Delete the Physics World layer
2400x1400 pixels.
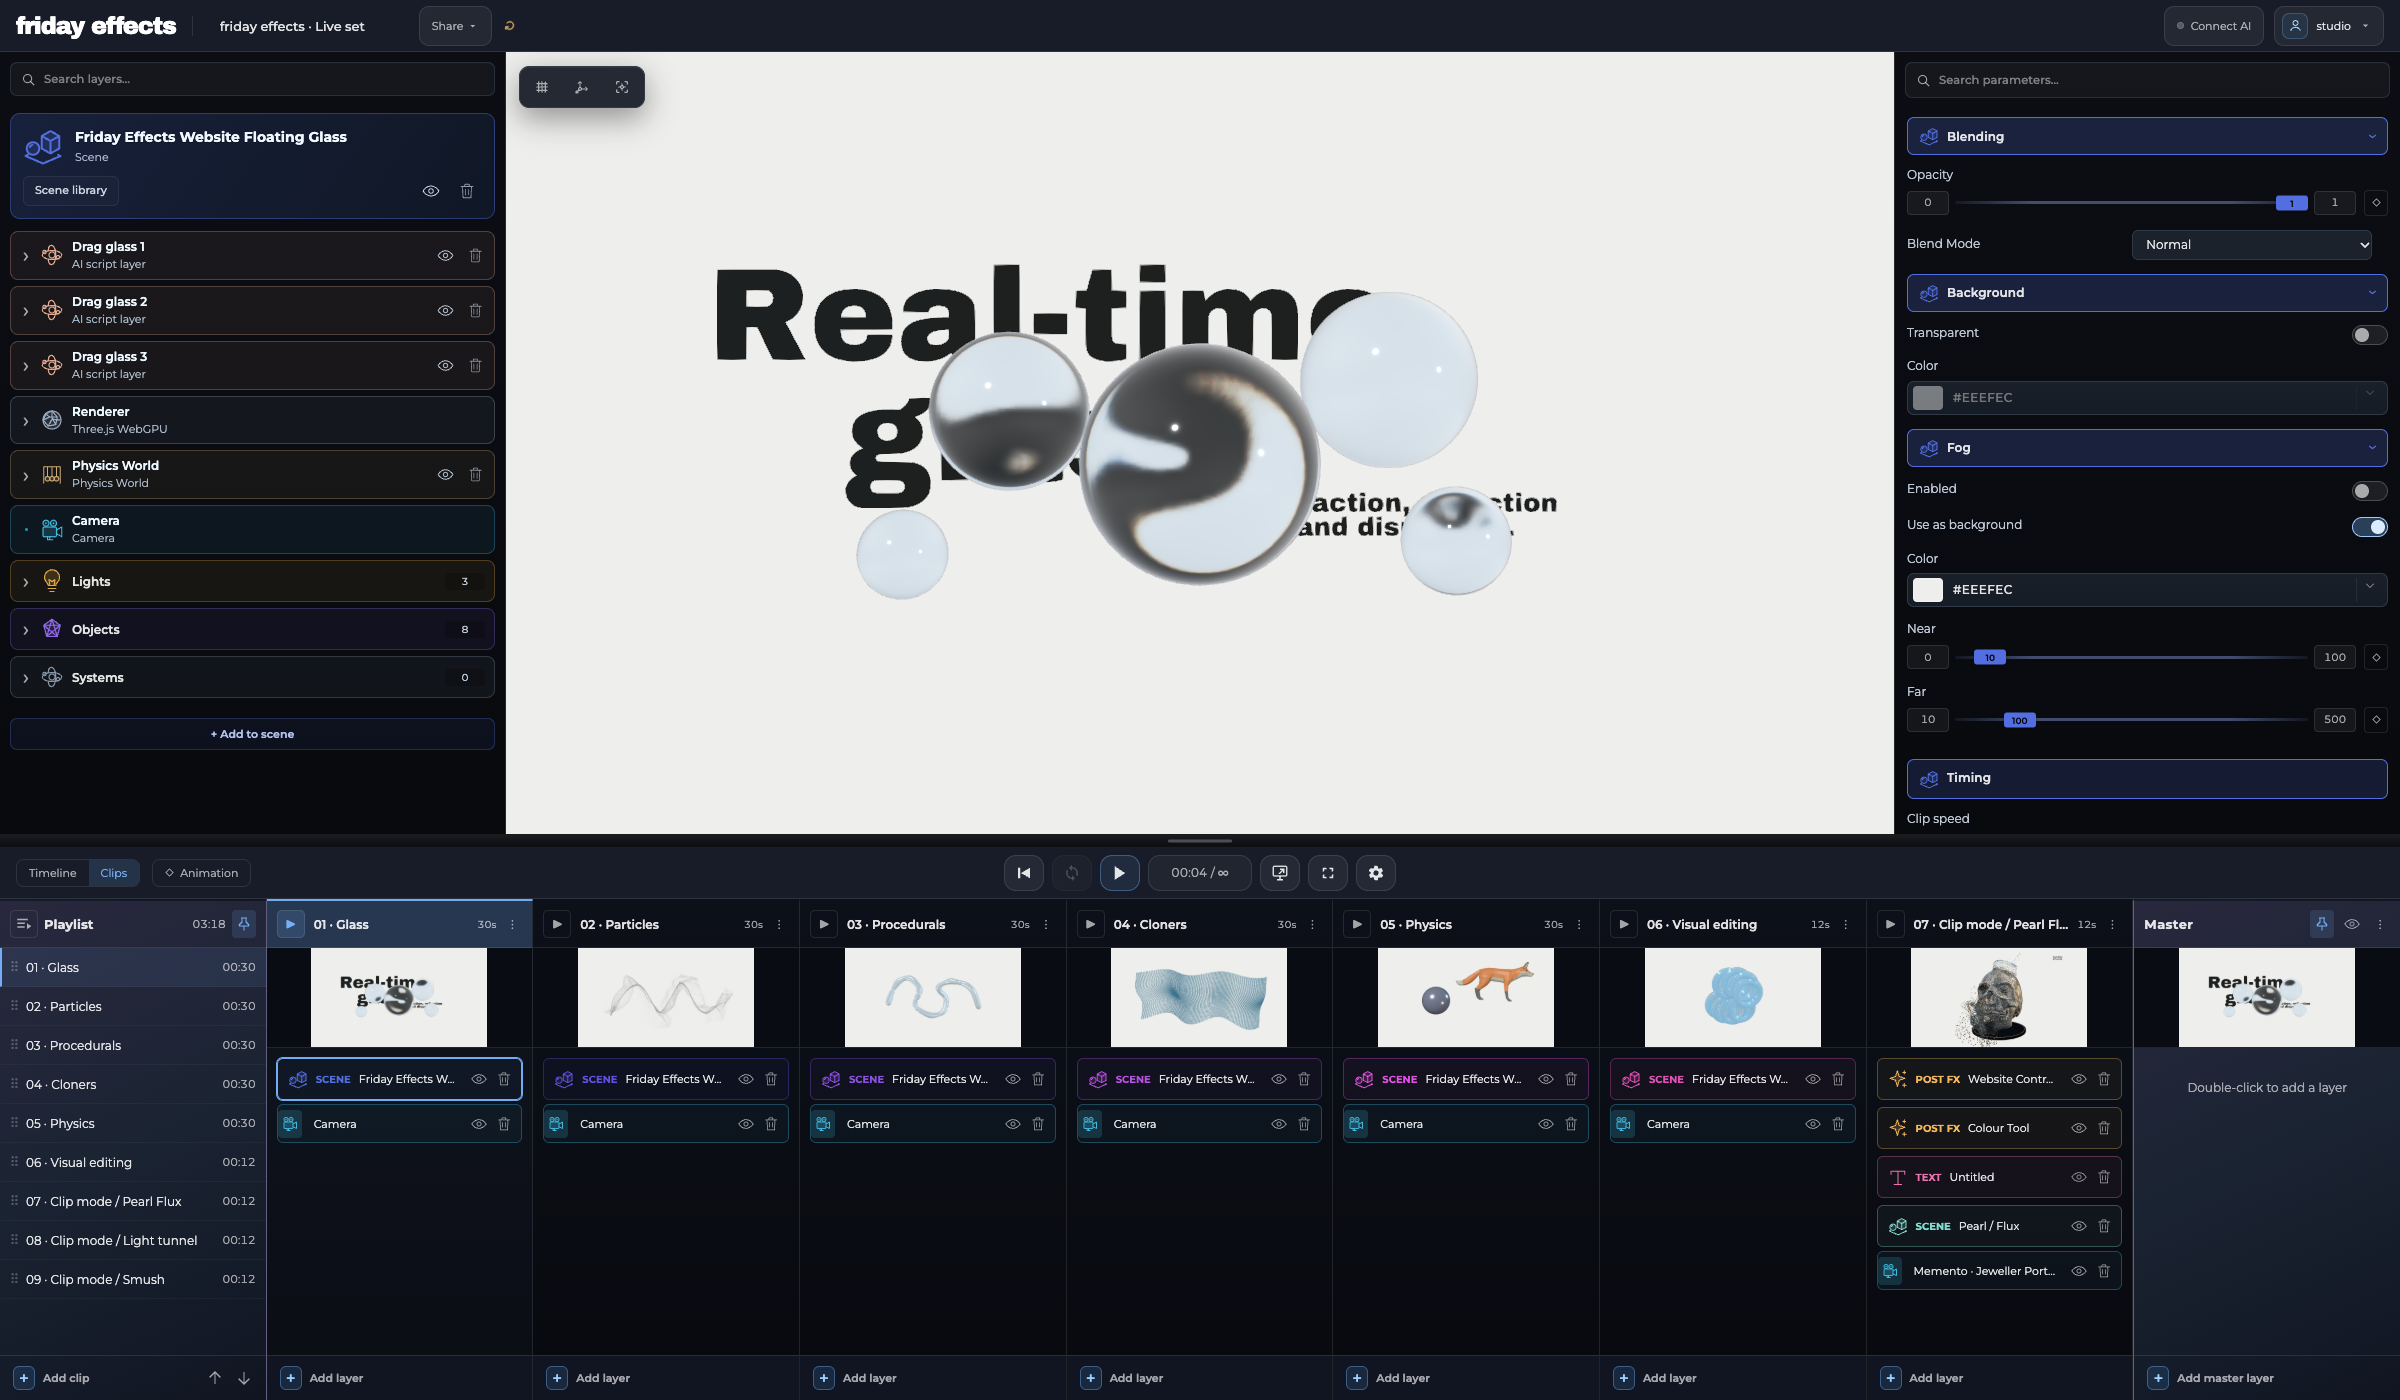[476, 475]
